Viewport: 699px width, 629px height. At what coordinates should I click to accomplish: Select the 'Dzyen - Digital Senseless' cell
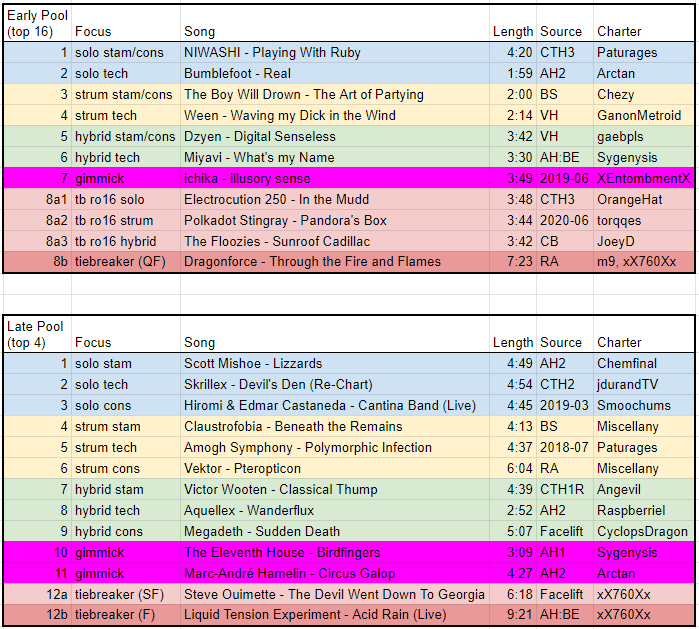coord(335,136)
